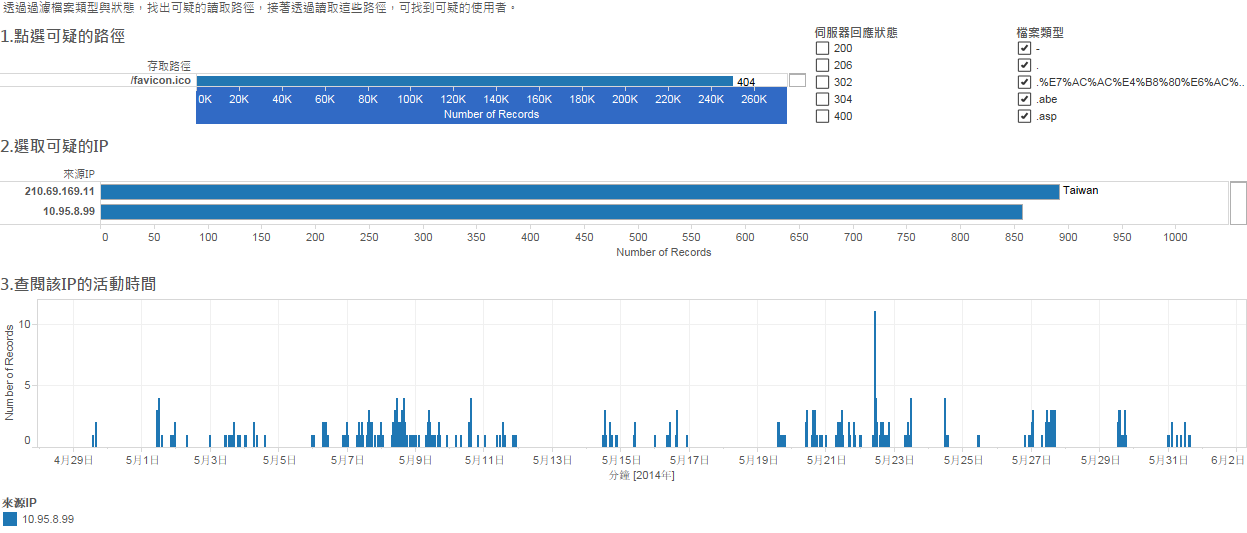Uncheck the '-' file type
Image resolution: width=1247 pixels, height=533 pixels.
pyautogui.click(x=1024, y=48)
